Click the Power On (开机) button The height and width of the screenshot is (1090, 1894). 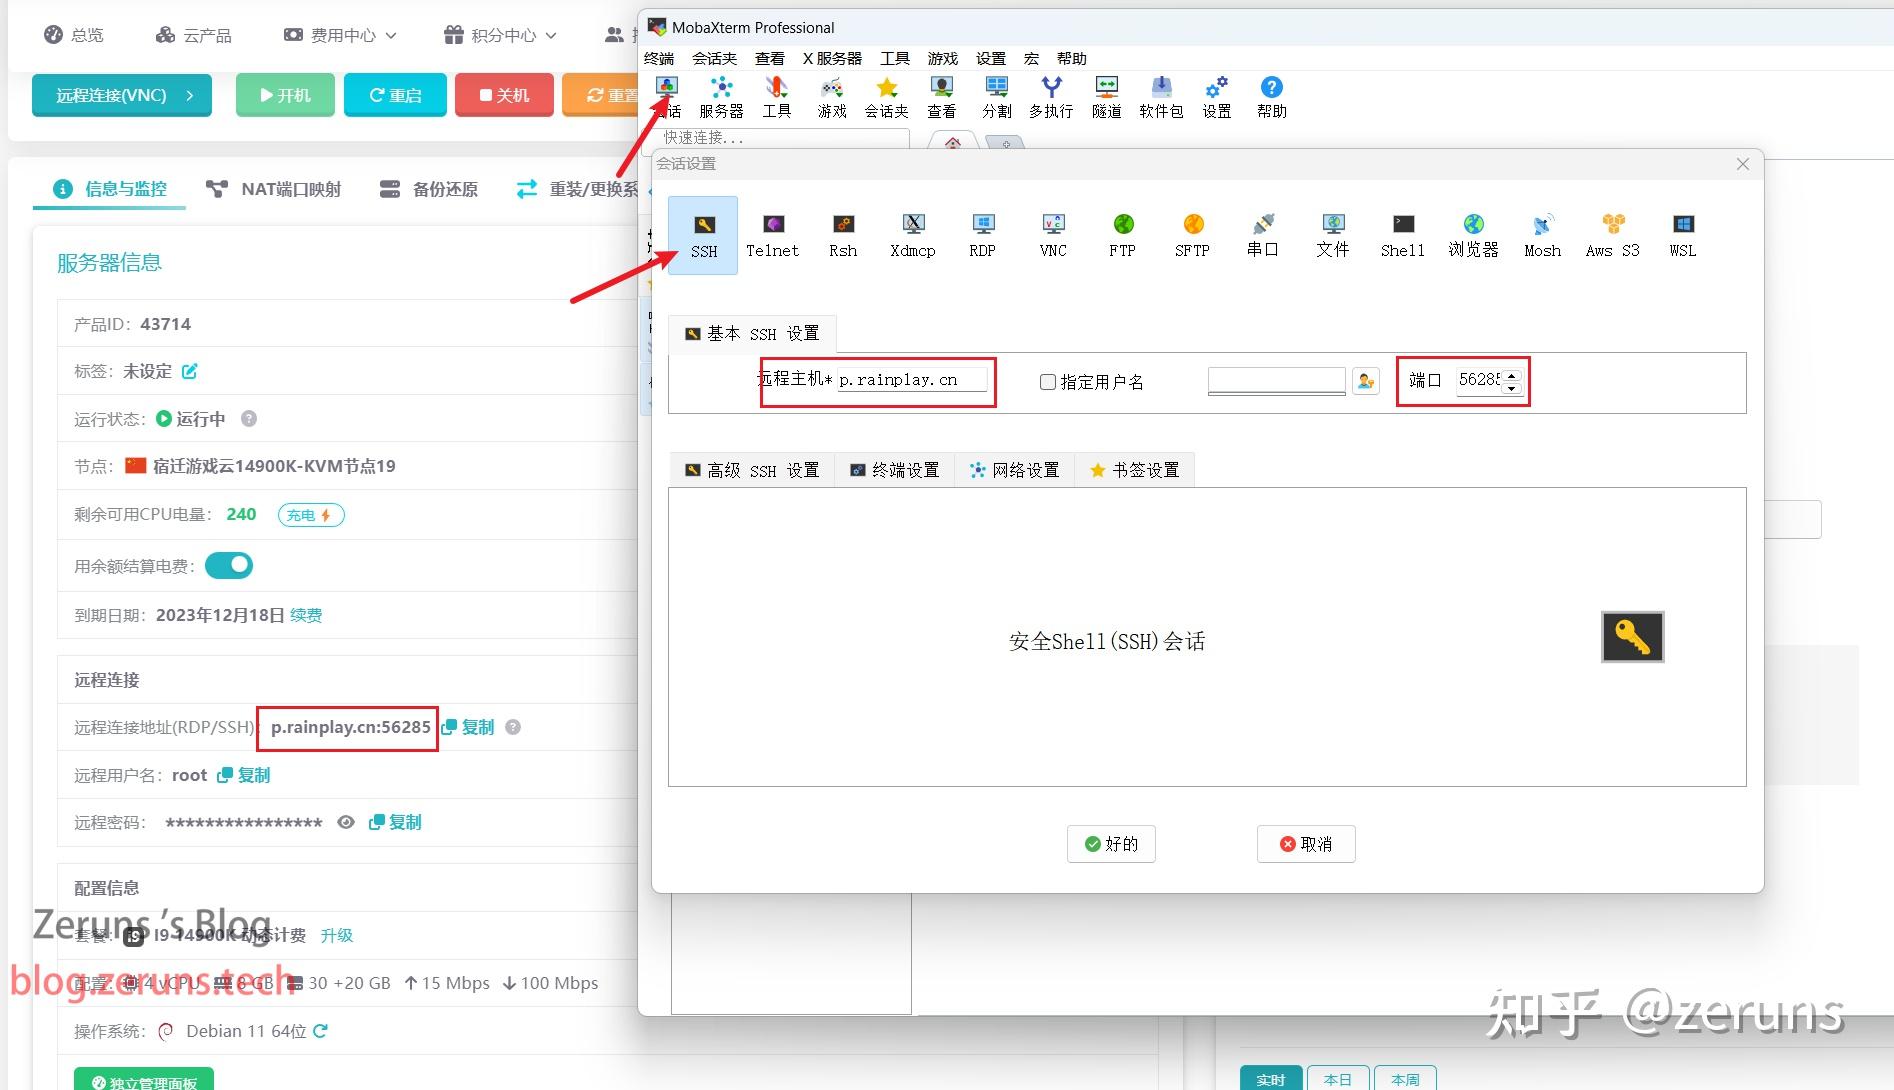[x=285, y=95]
